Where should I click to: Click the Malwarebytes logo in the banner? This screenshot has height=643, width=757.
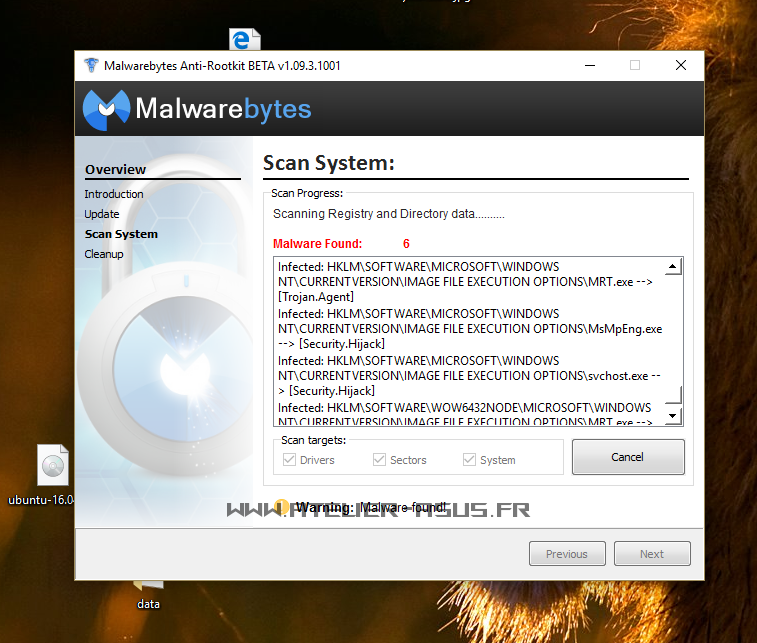(107, 108)
